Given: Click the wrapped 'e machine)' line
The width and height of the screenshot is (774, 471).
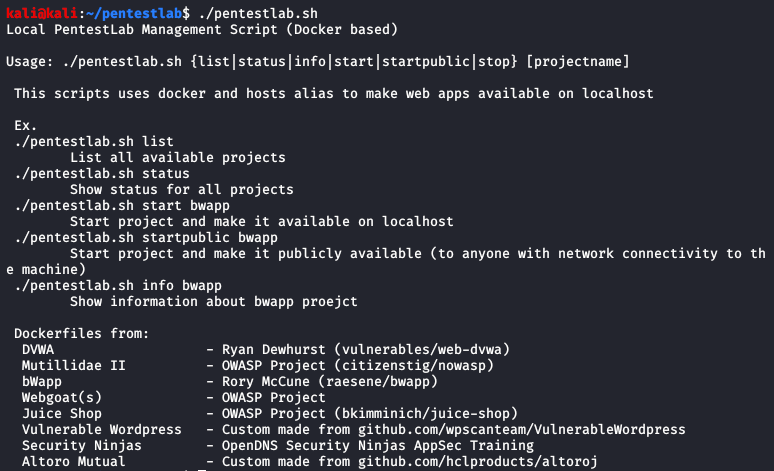Looking at the screenshot, I should pyautogui.click(x=46, y=270).
